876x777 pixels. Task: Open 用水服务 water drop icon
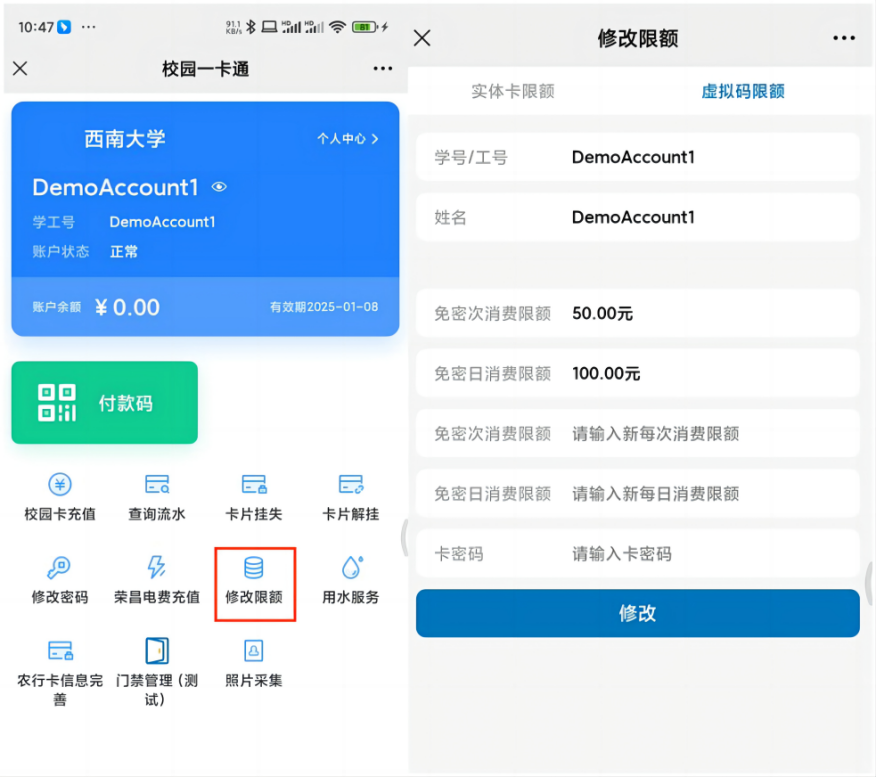point(350,568)
